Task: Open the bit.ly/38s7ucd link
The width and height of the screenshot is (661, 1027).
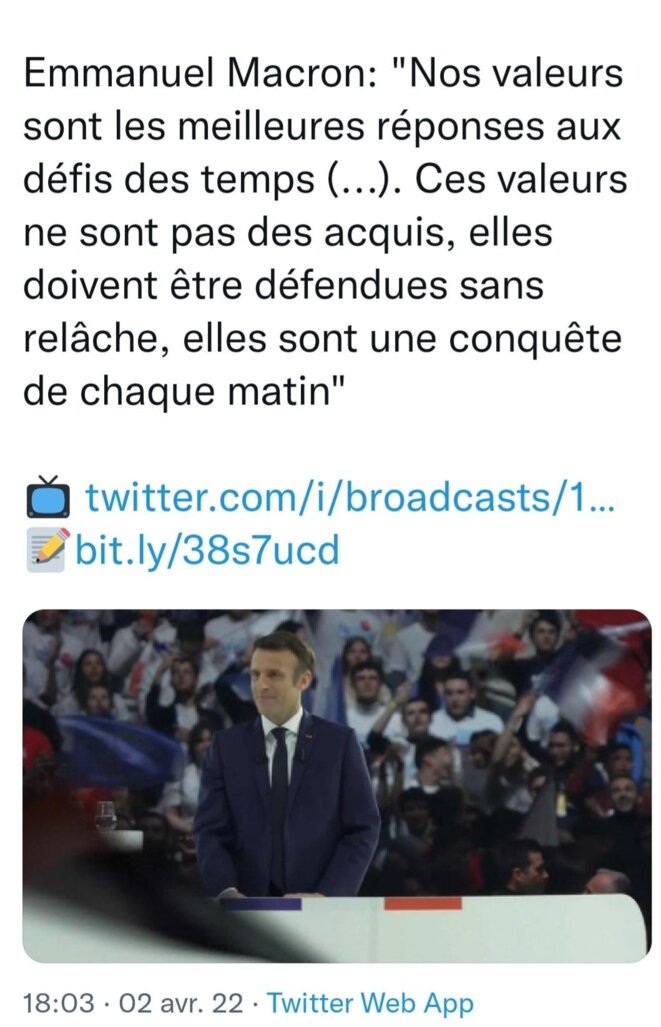Action: point(208,550)
